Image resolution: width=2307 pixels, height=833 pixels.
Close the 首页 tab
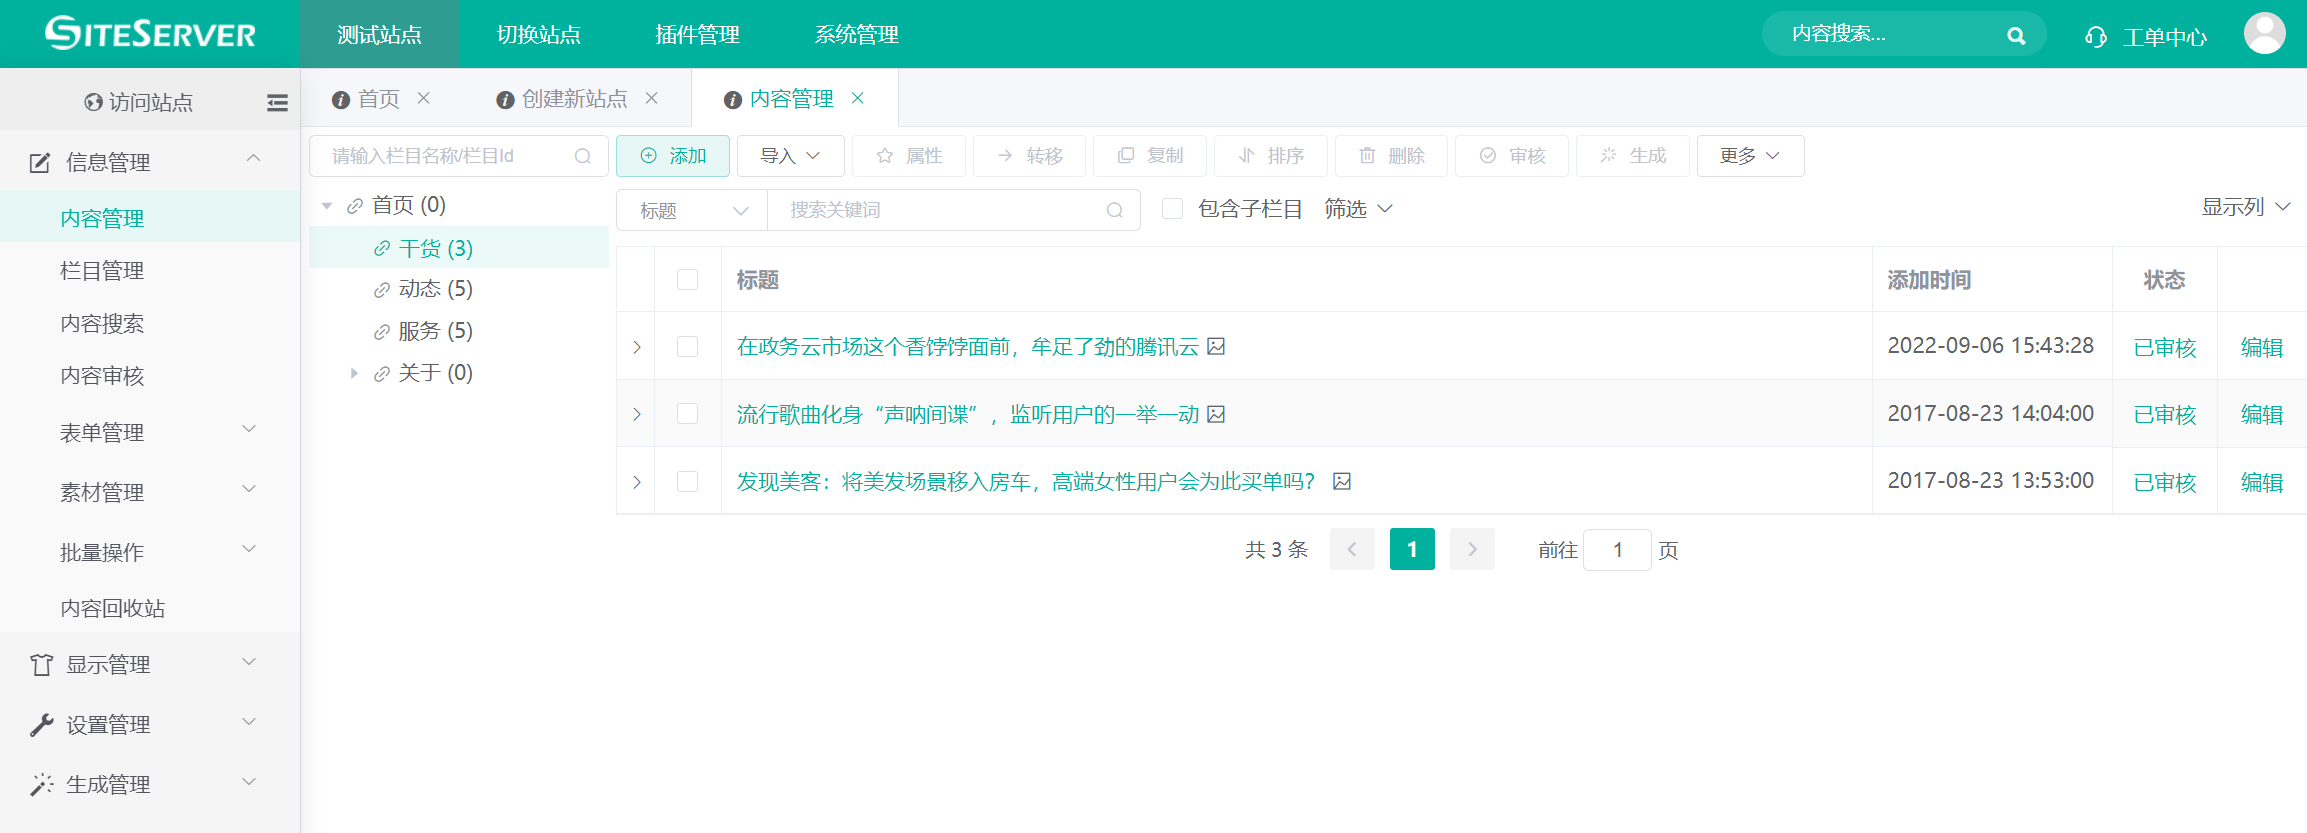point(424,98)
